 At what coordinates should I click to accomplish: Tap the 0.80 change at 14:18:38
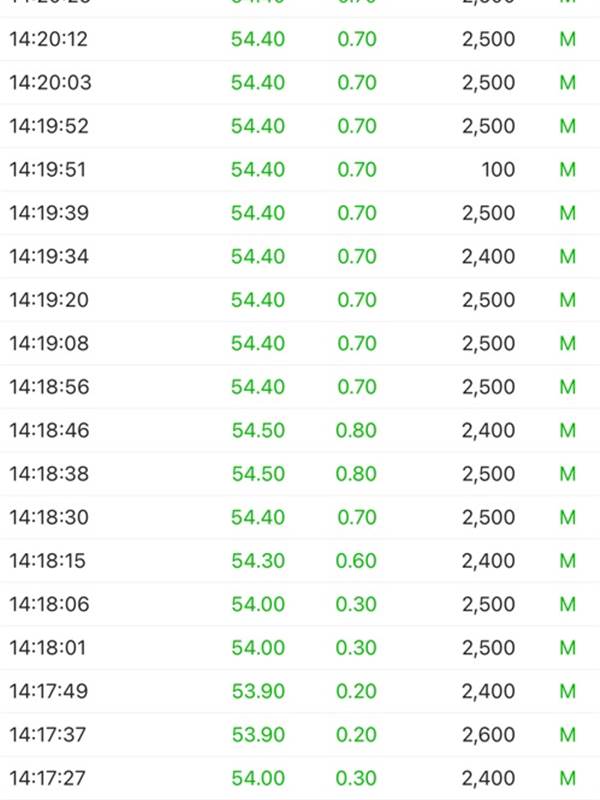click(356, 473)
